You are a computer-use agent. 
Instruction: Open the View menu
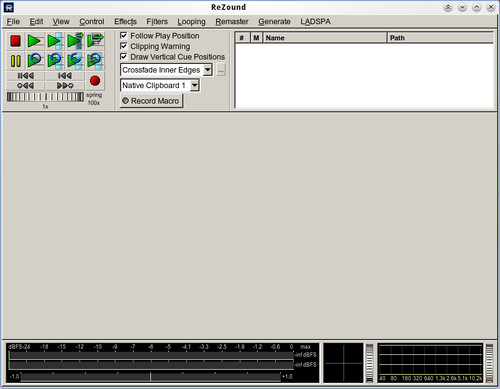[61, 22]
